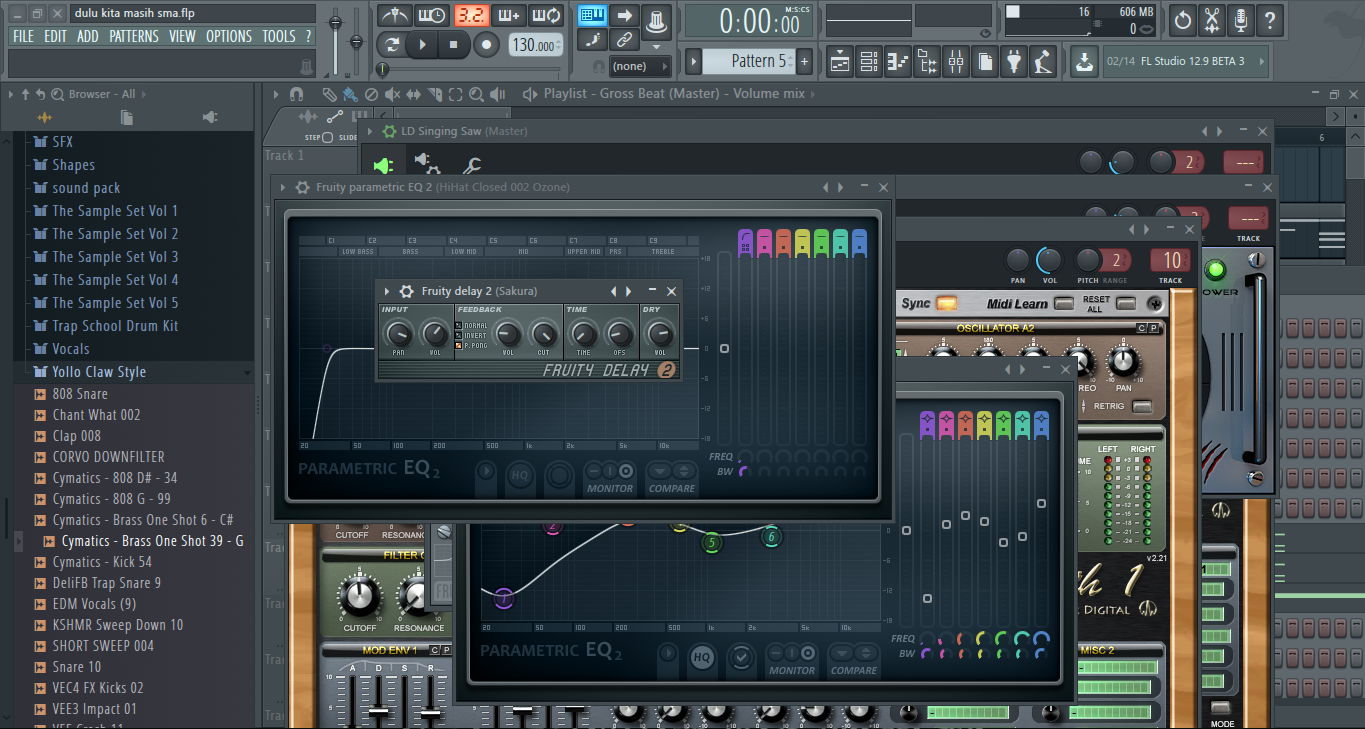1365x729 pixels.
Task: Click the typing keyboard to piano icon
Action: tap(593, 16)
